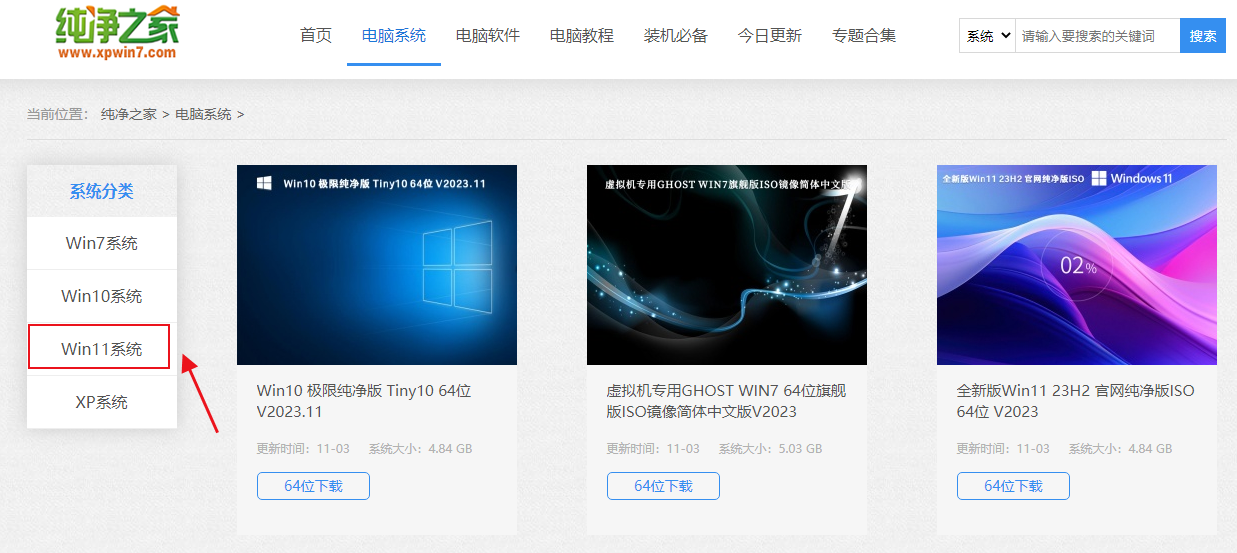Go to the 今日更新 section
The image size is (1237, 553).
pos(770,36)
